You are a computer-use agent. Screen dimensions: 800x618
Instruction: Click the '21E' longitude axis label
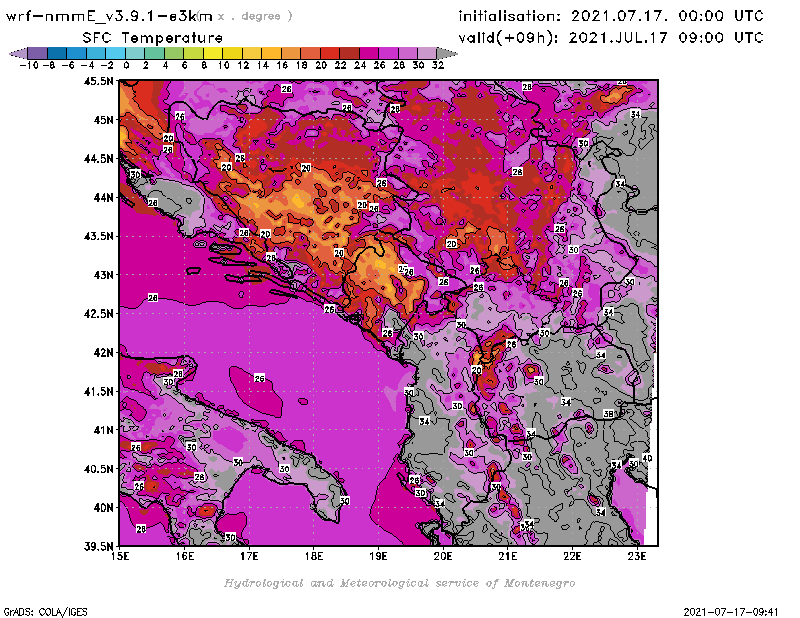(508, 557)
